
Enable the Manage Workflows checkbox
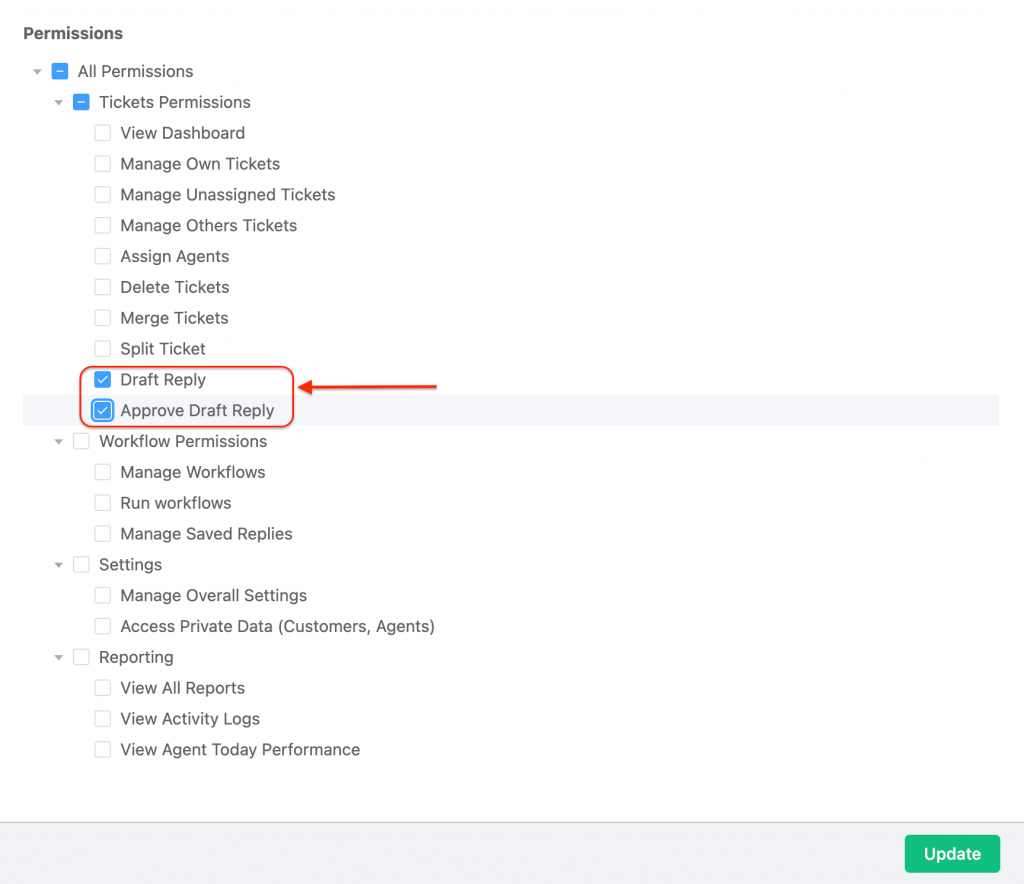coord(103,472)
